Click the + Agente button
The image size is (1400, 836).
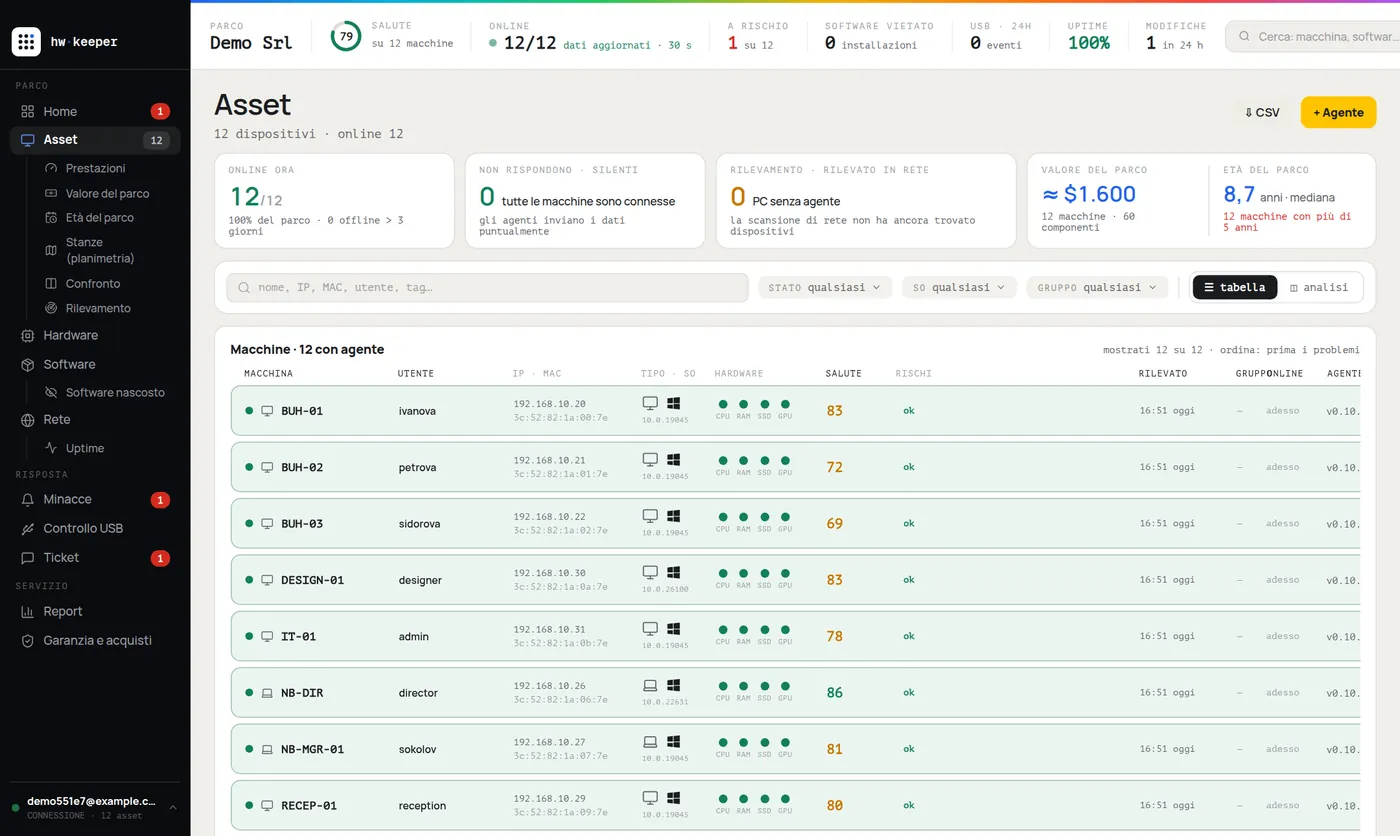(1338, 112)
